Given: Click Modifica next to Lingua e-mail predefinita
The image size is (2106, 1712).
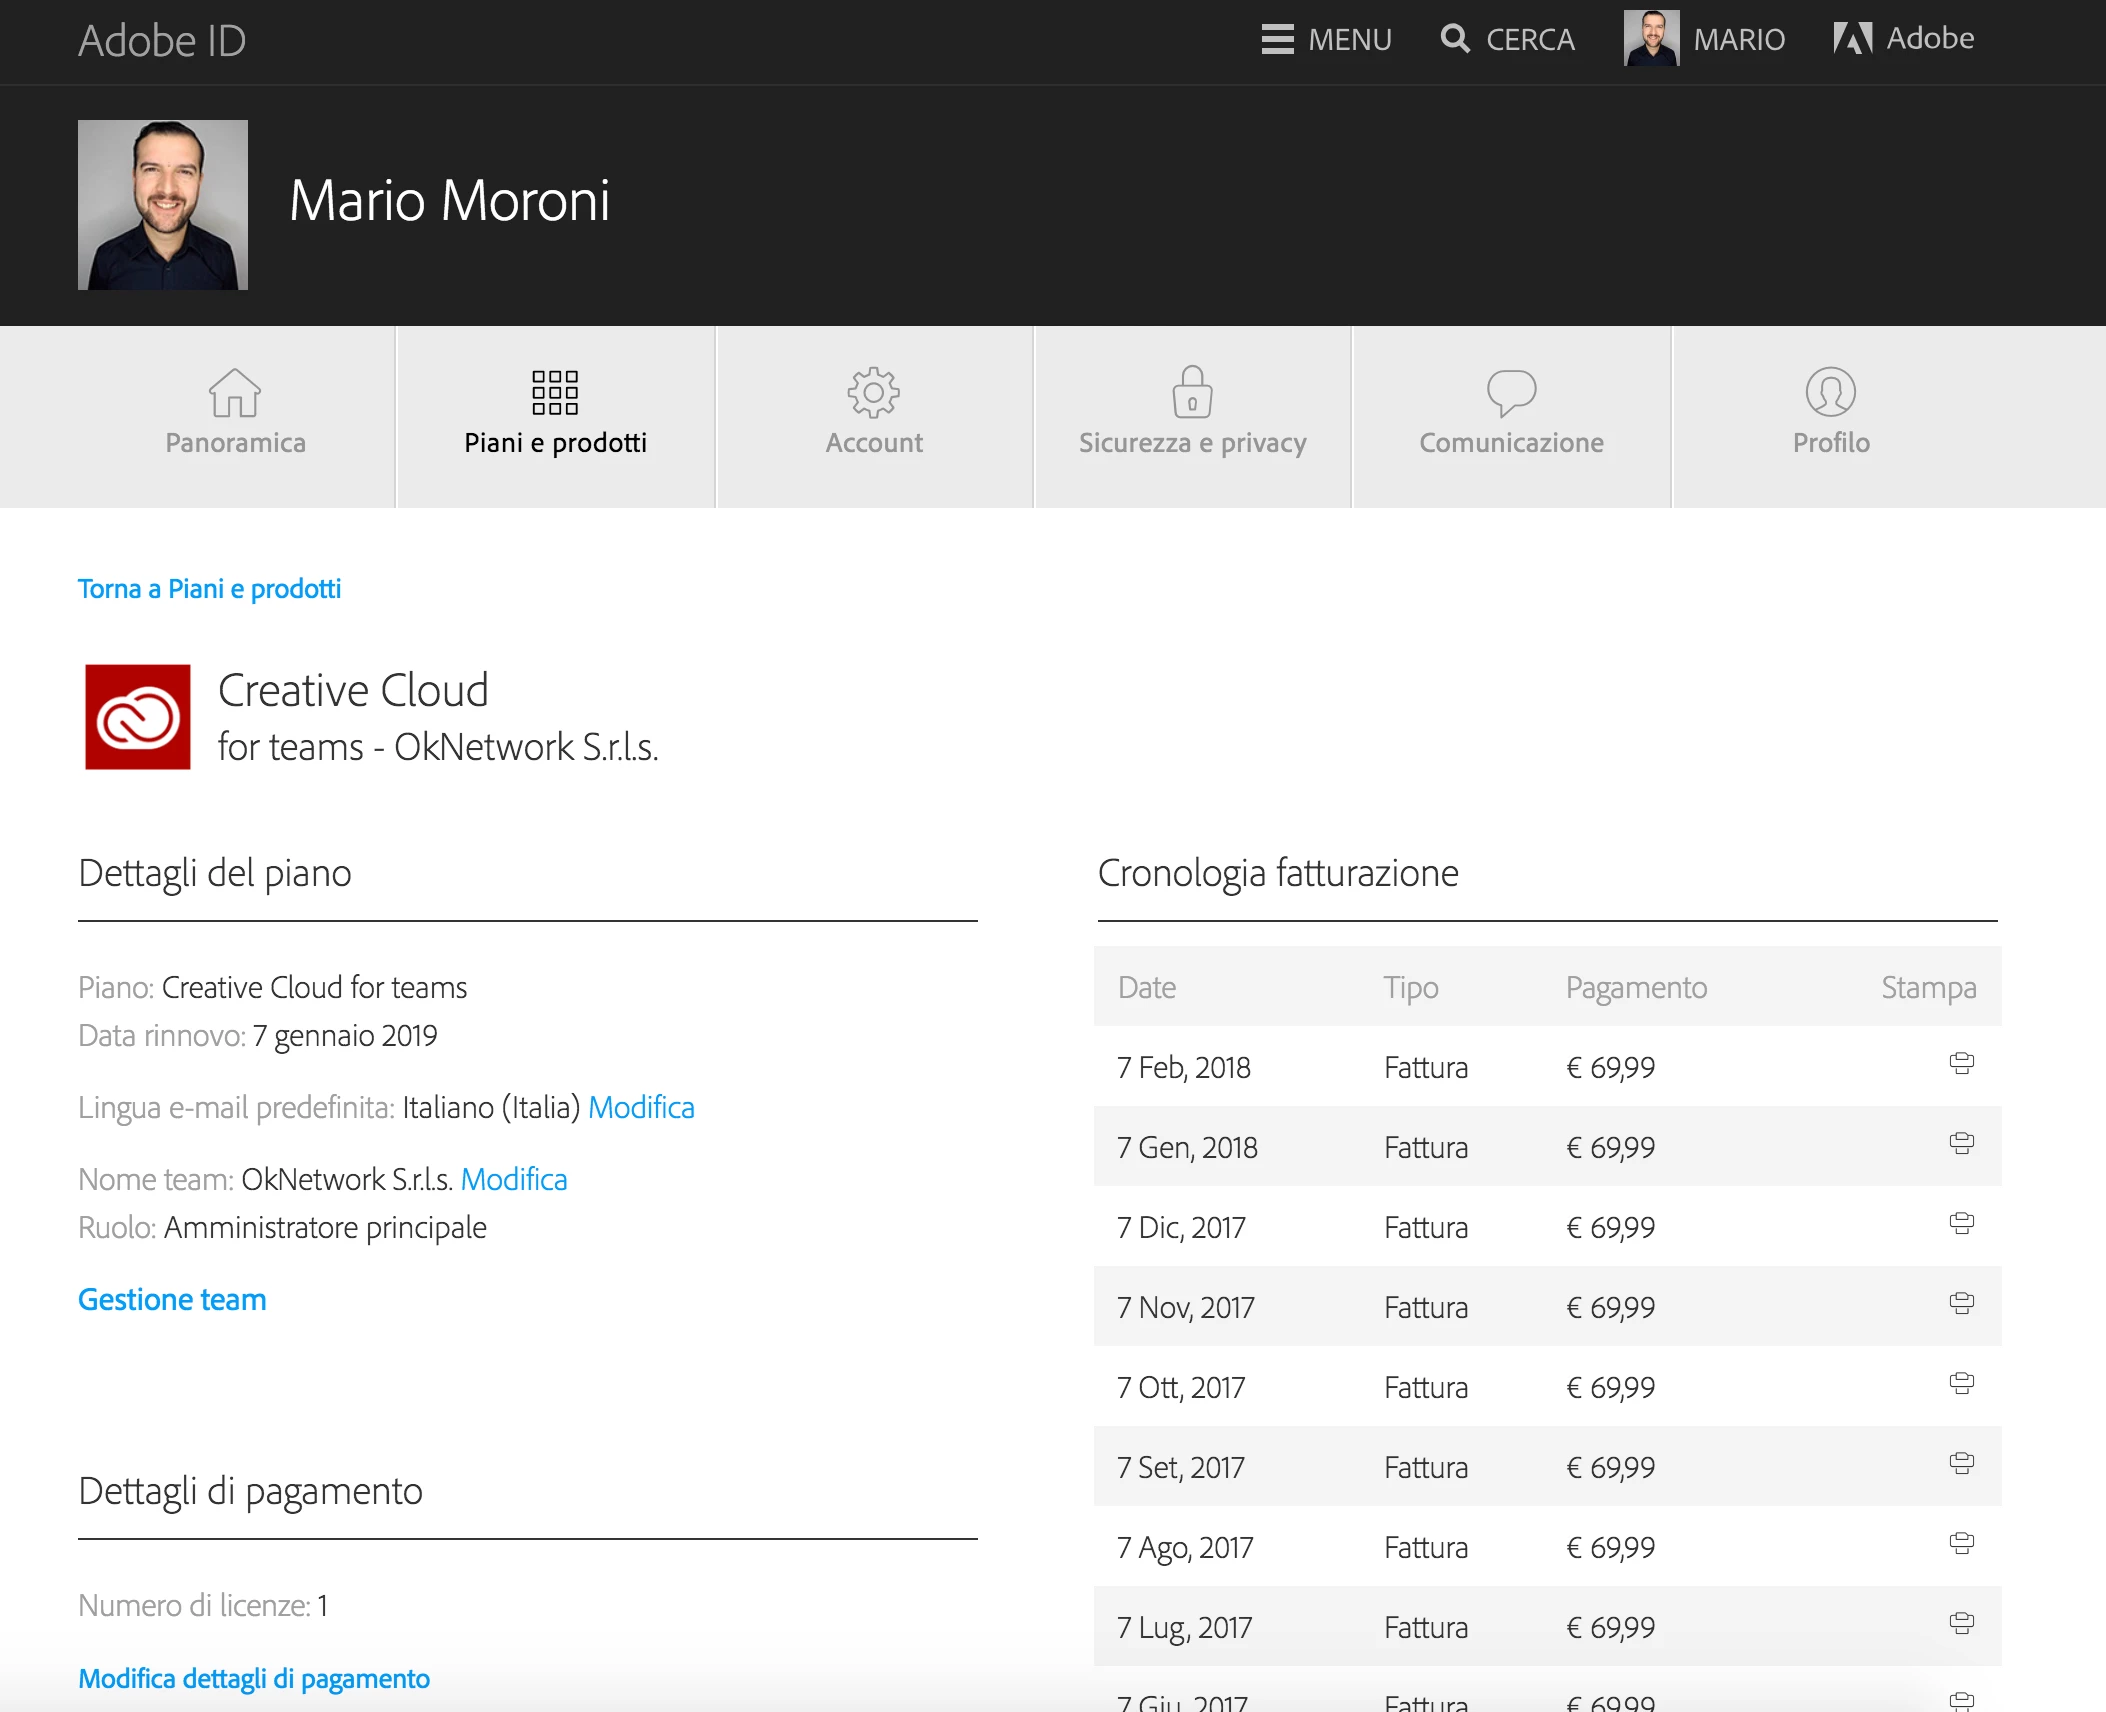Looking at the screenshot, I should click(641, 1108).
